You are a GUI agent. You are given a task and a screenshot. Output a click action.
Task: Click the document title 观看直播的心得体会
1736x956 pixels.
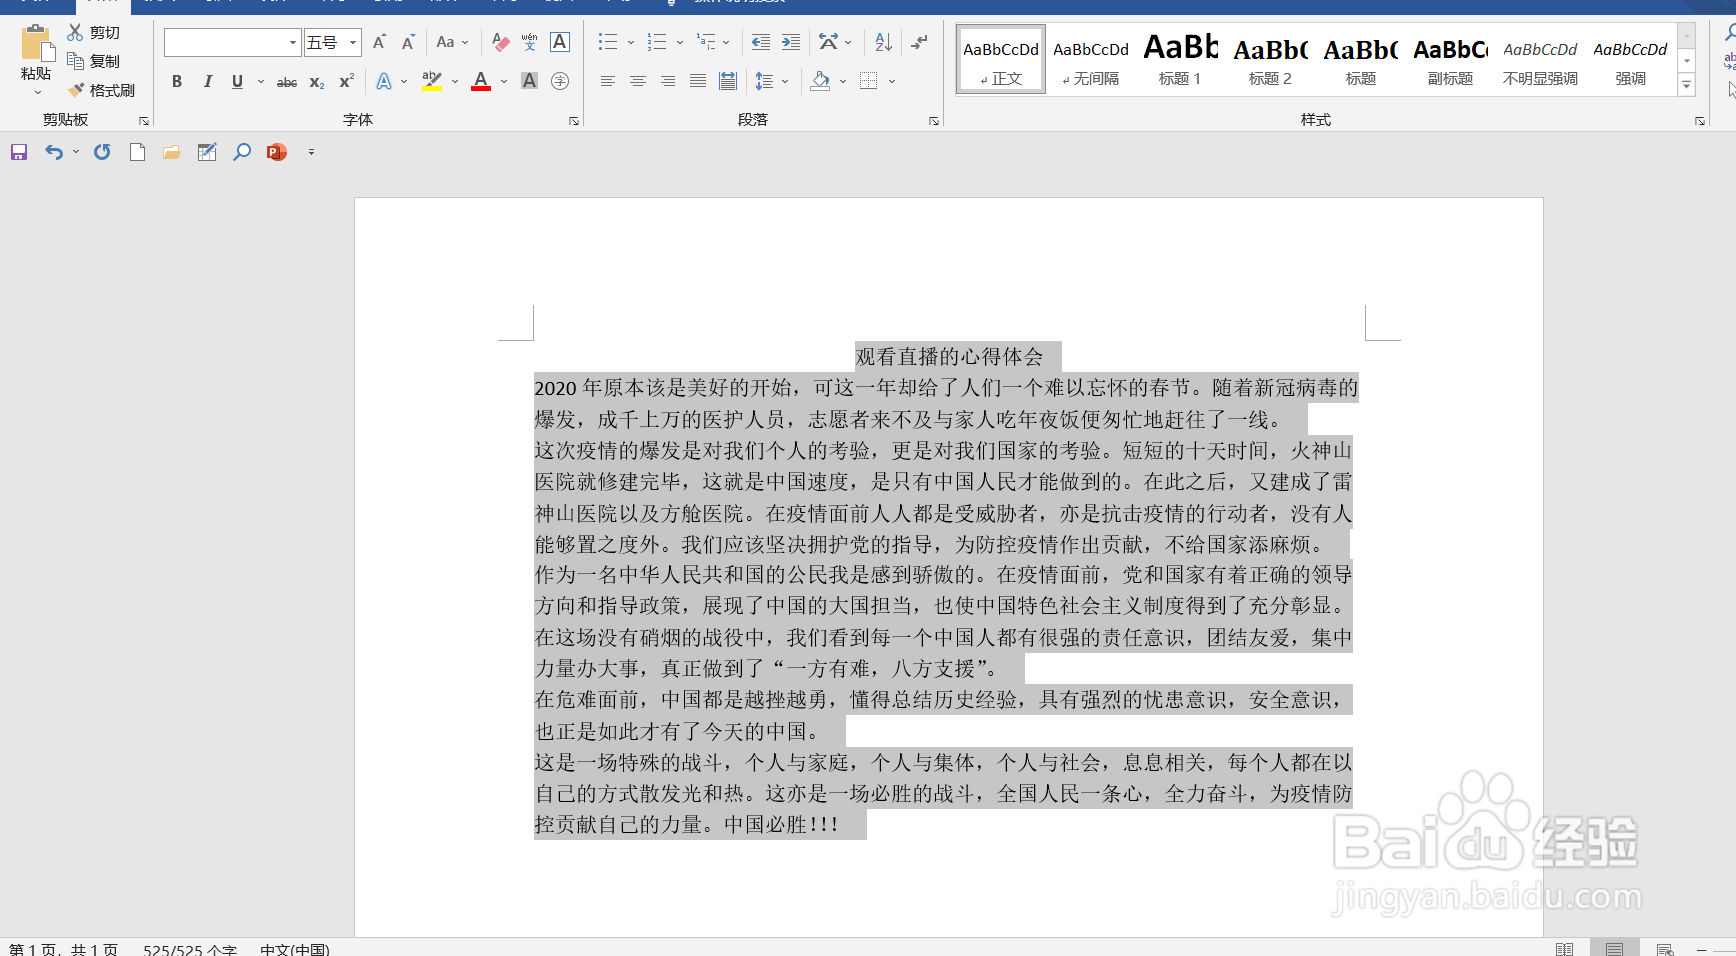point(949,357)
